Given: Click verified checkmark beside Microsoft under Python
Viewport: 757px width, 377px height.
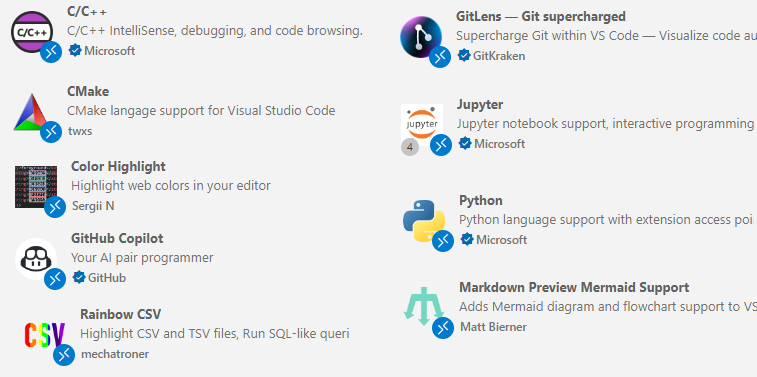Looking at the screenshot, I should [x=466, y=239].
